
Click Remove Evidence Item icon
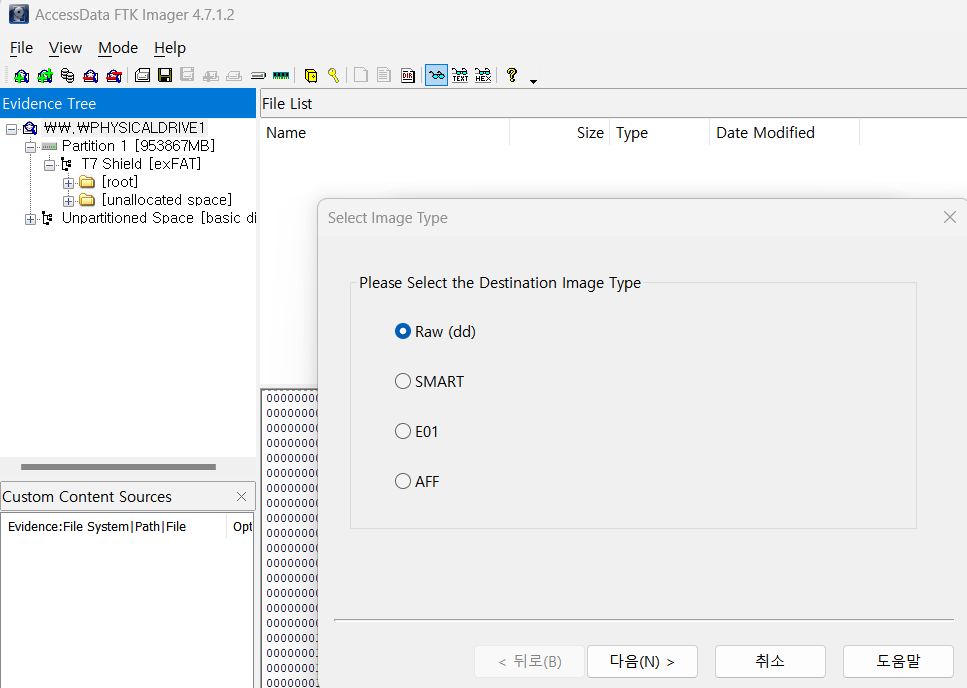coord(91,76)
